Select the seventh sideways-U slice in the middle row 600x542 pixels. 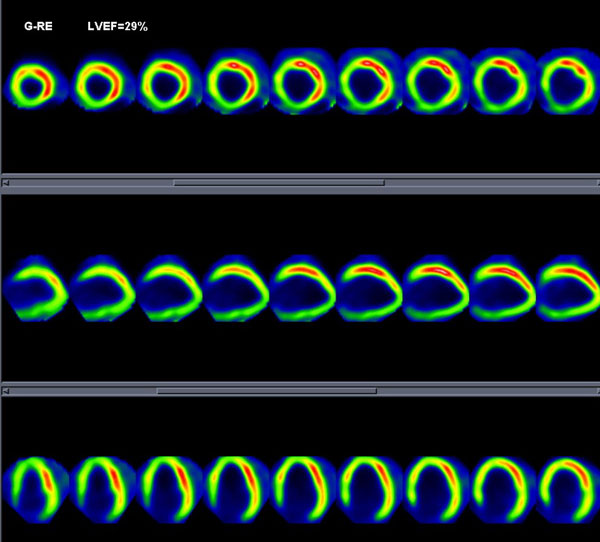(435, 289)
